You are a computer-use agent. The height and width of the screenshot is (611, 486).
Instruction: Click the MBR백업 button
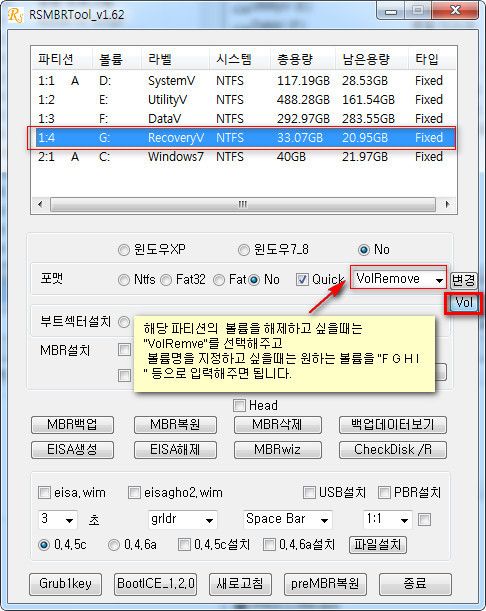tap(72, 425)
